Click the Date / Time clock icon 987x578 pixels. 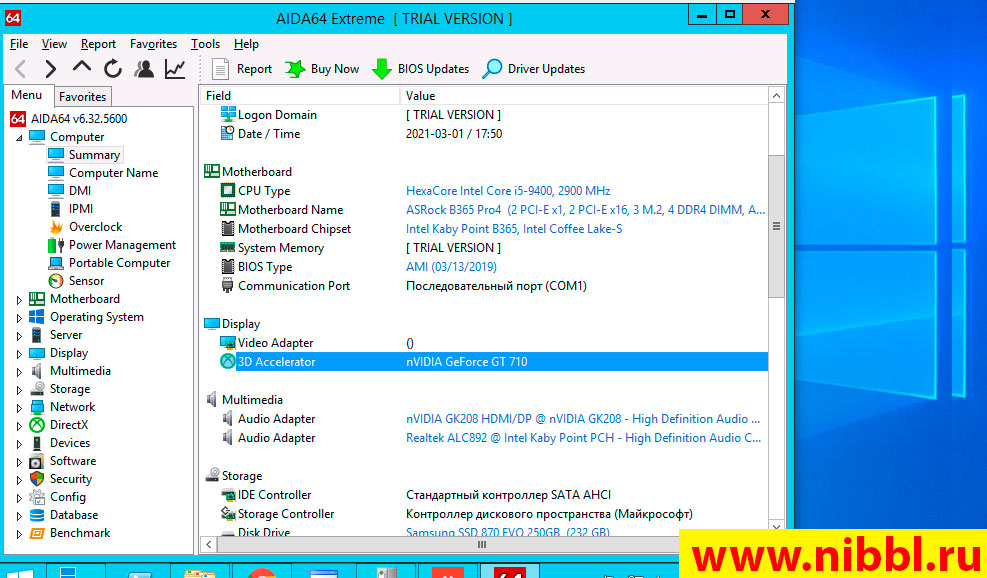227,133
